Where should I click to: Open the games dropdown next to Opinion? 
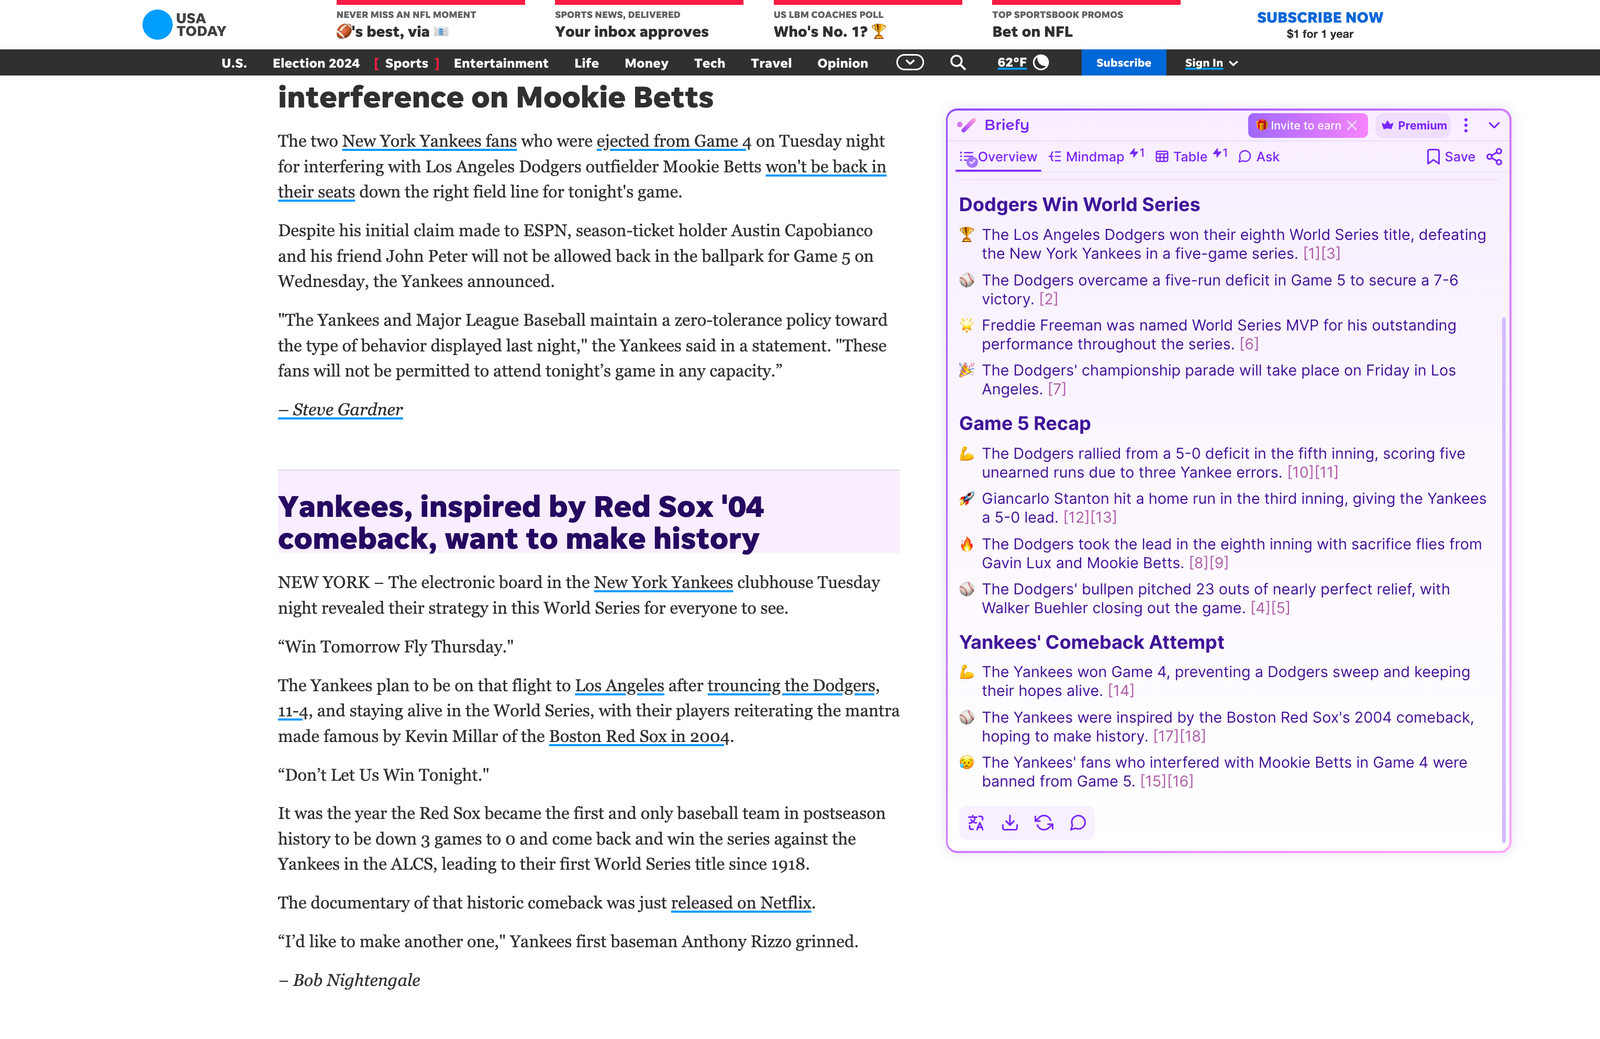pos(908,62)
